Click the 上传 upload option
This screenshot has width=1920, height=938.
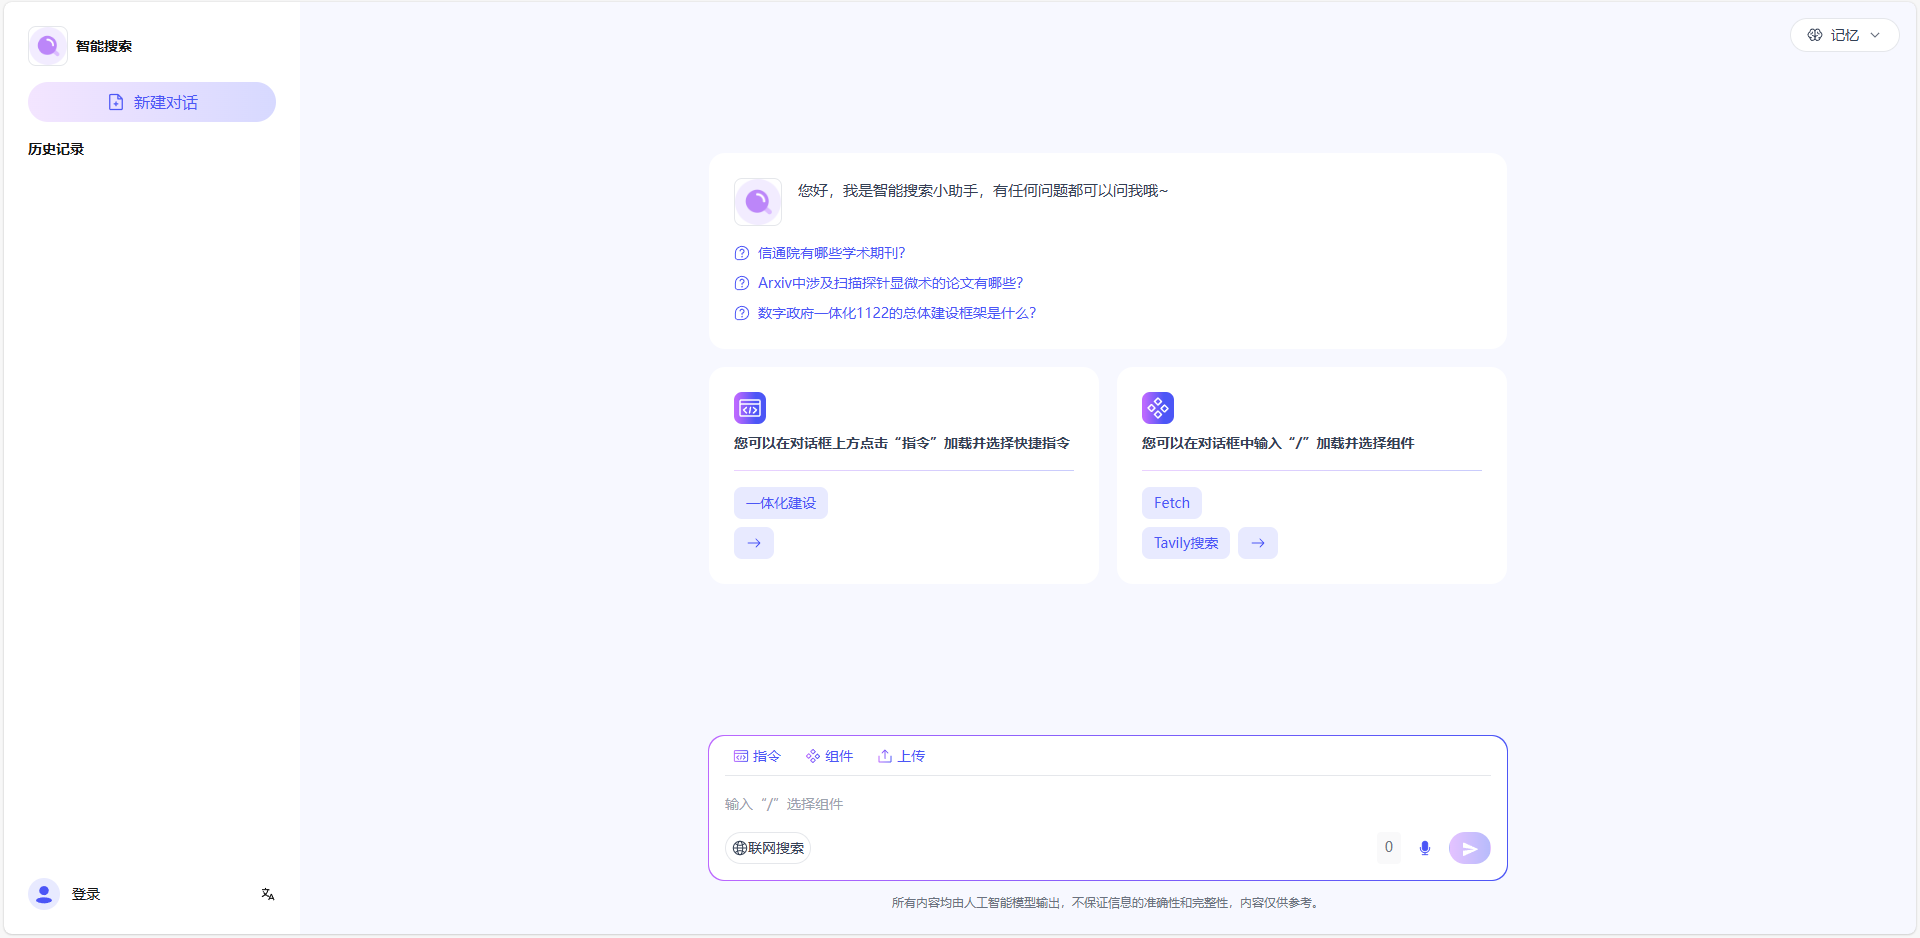click(x=901, y=756)
